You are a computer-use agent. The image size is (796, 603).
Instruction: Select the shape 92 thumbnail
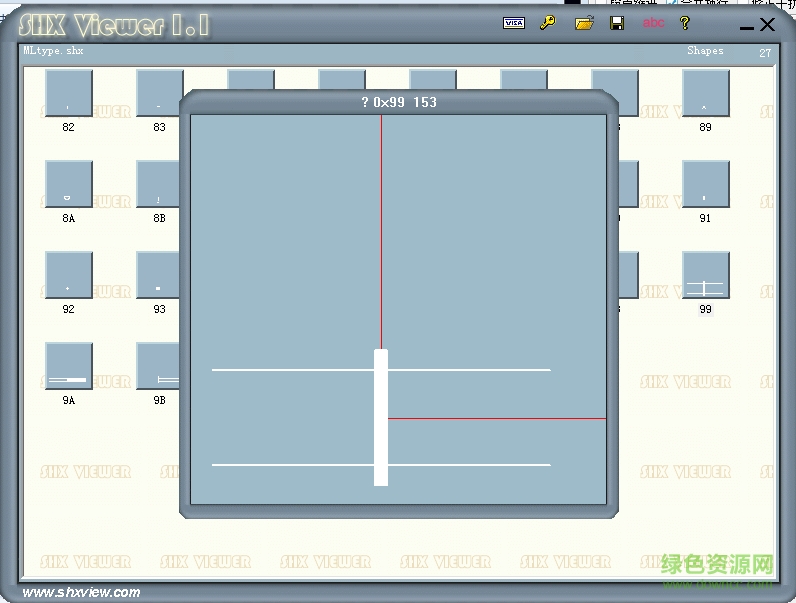69,275
